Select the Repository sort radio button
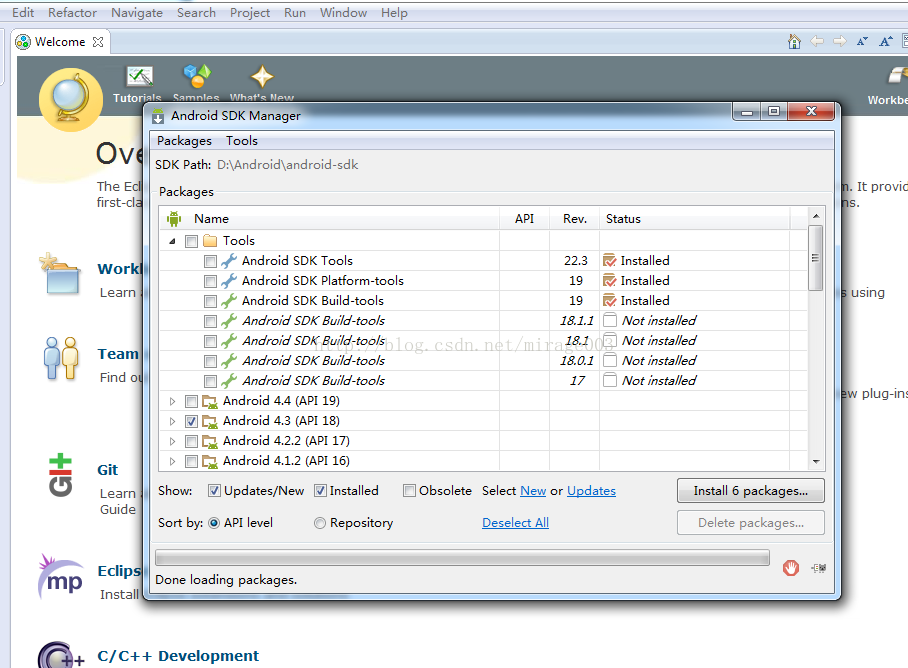 [320, 523]
